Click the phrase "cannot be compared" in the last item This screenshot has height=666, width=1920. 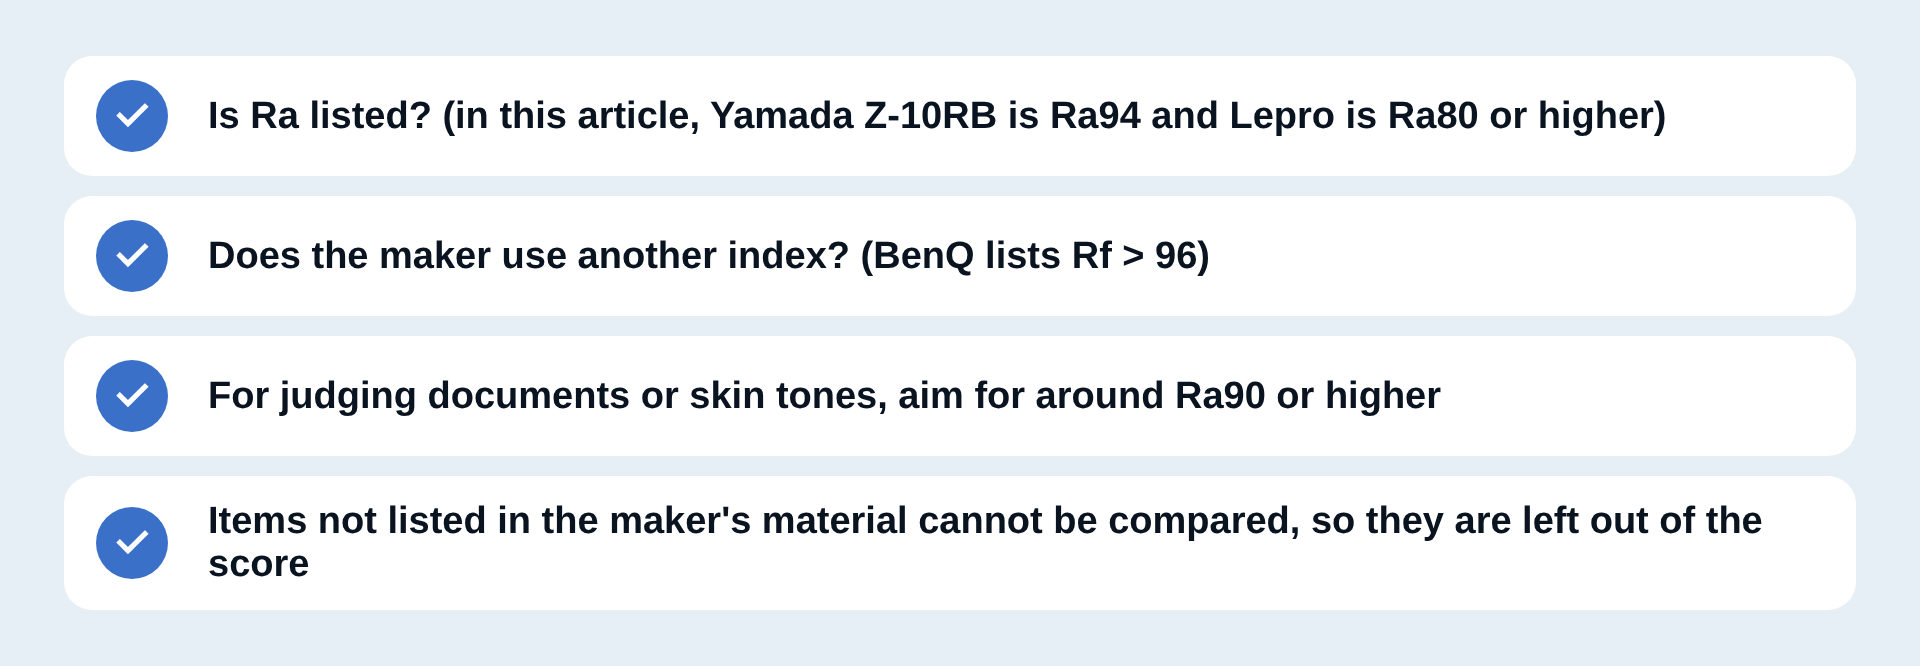point(1109,521)
